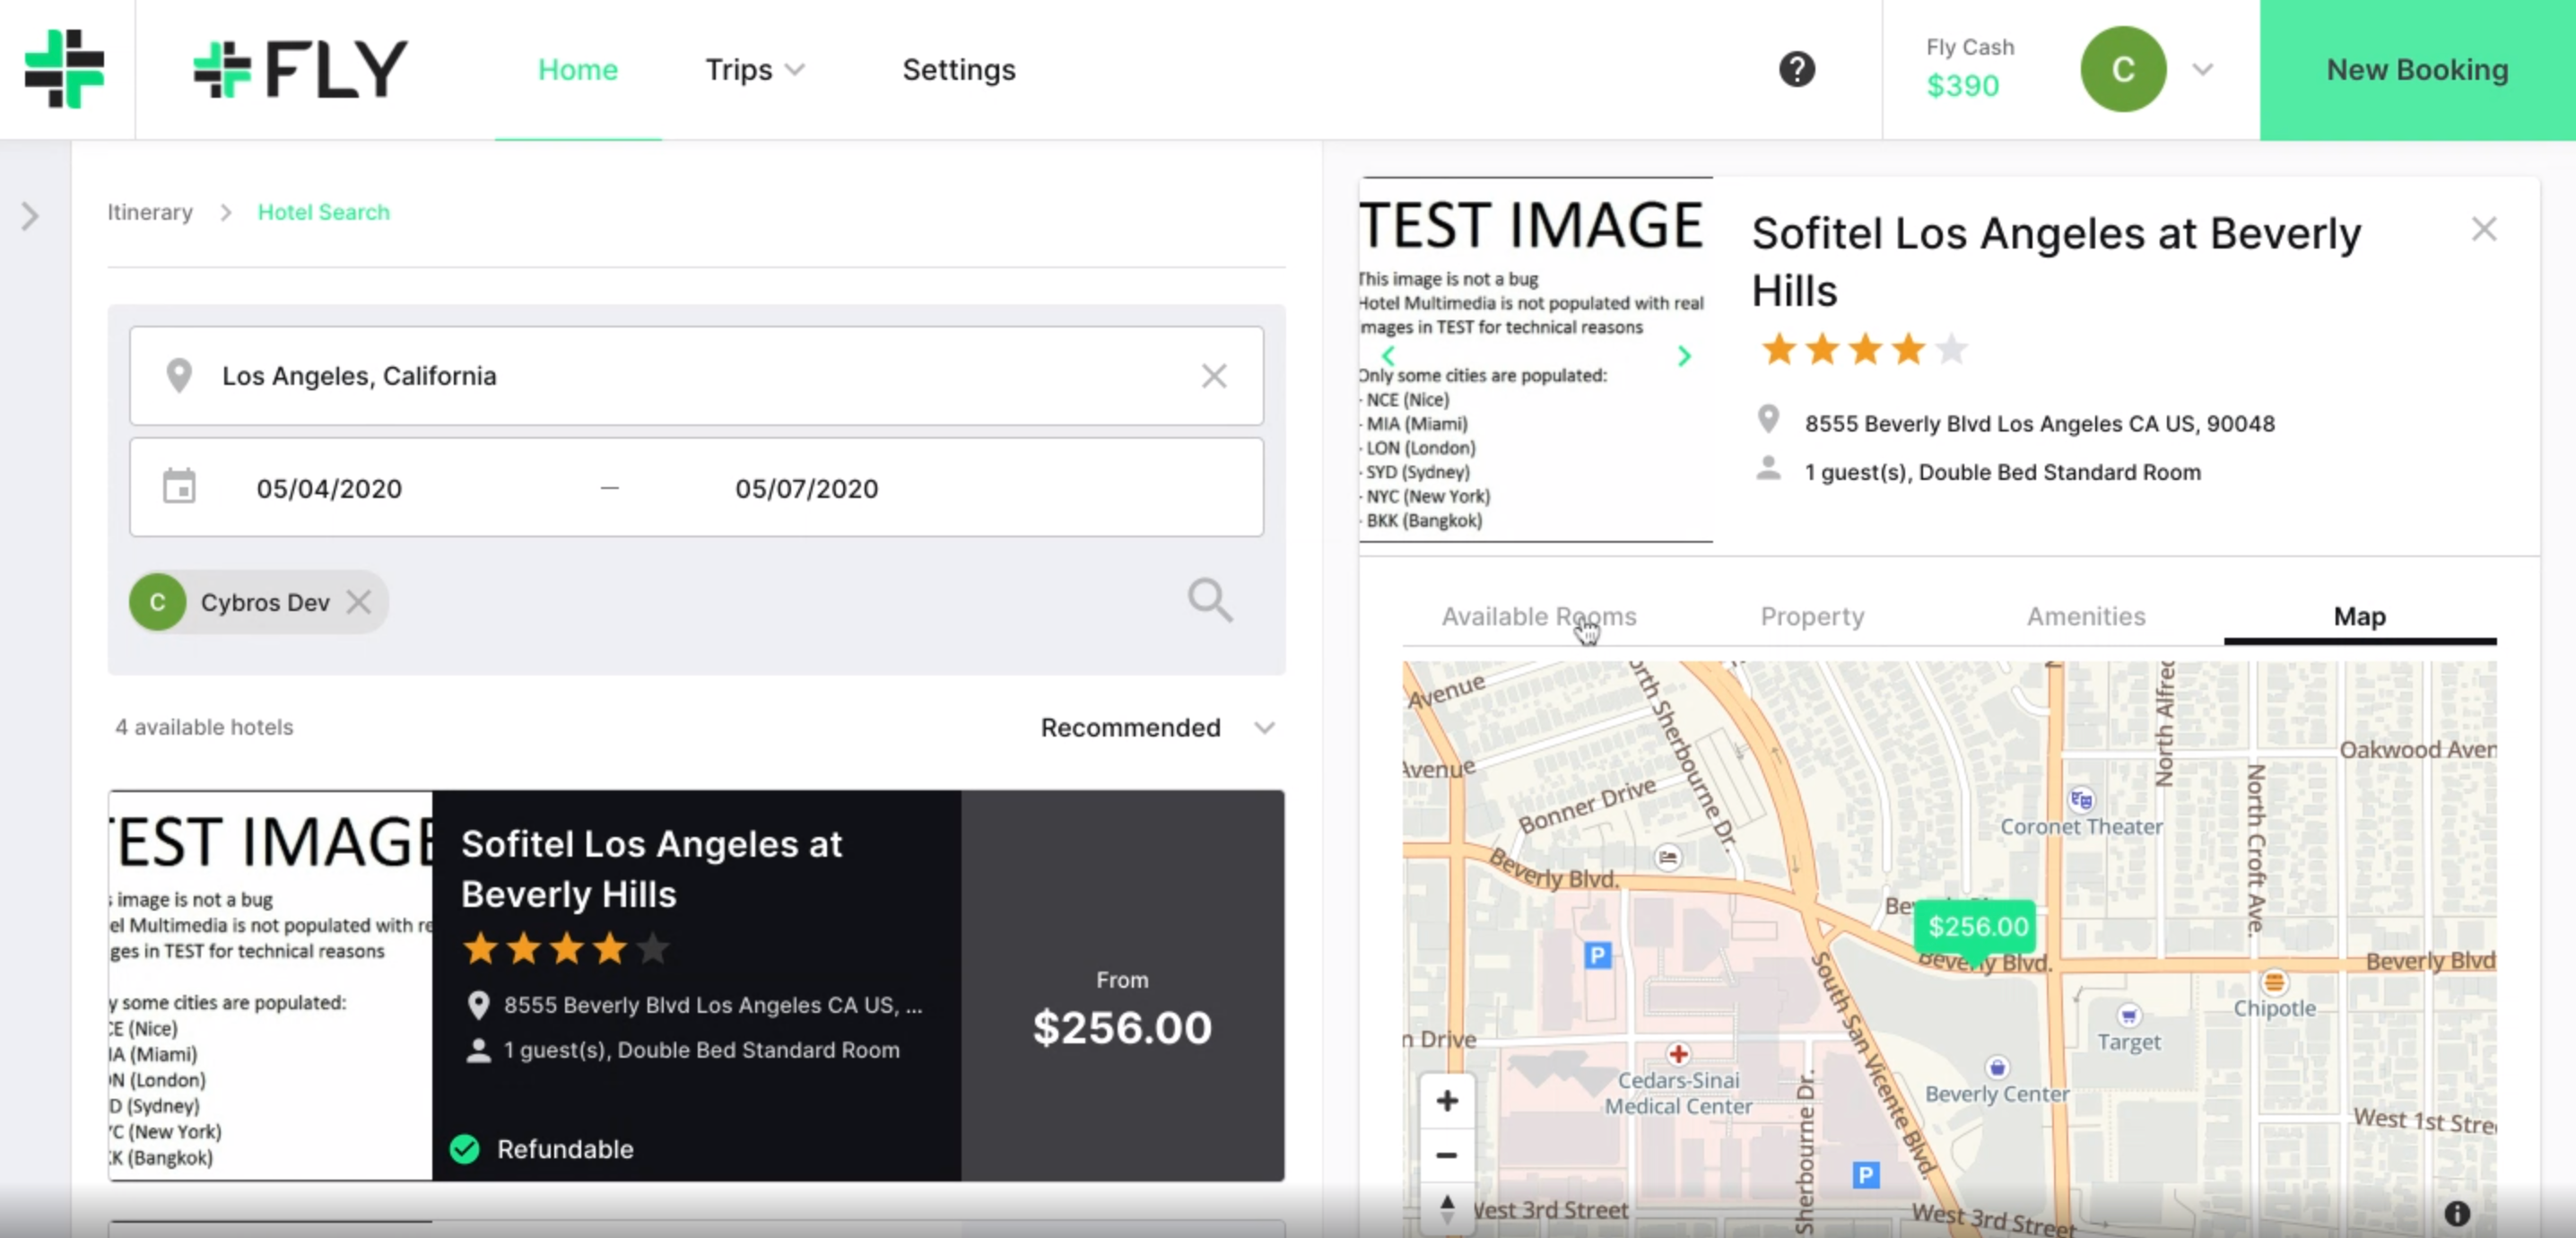Click the Cybros Dev traveler chip
This screenshot has width=2576, height=1238.
(258, 602)
